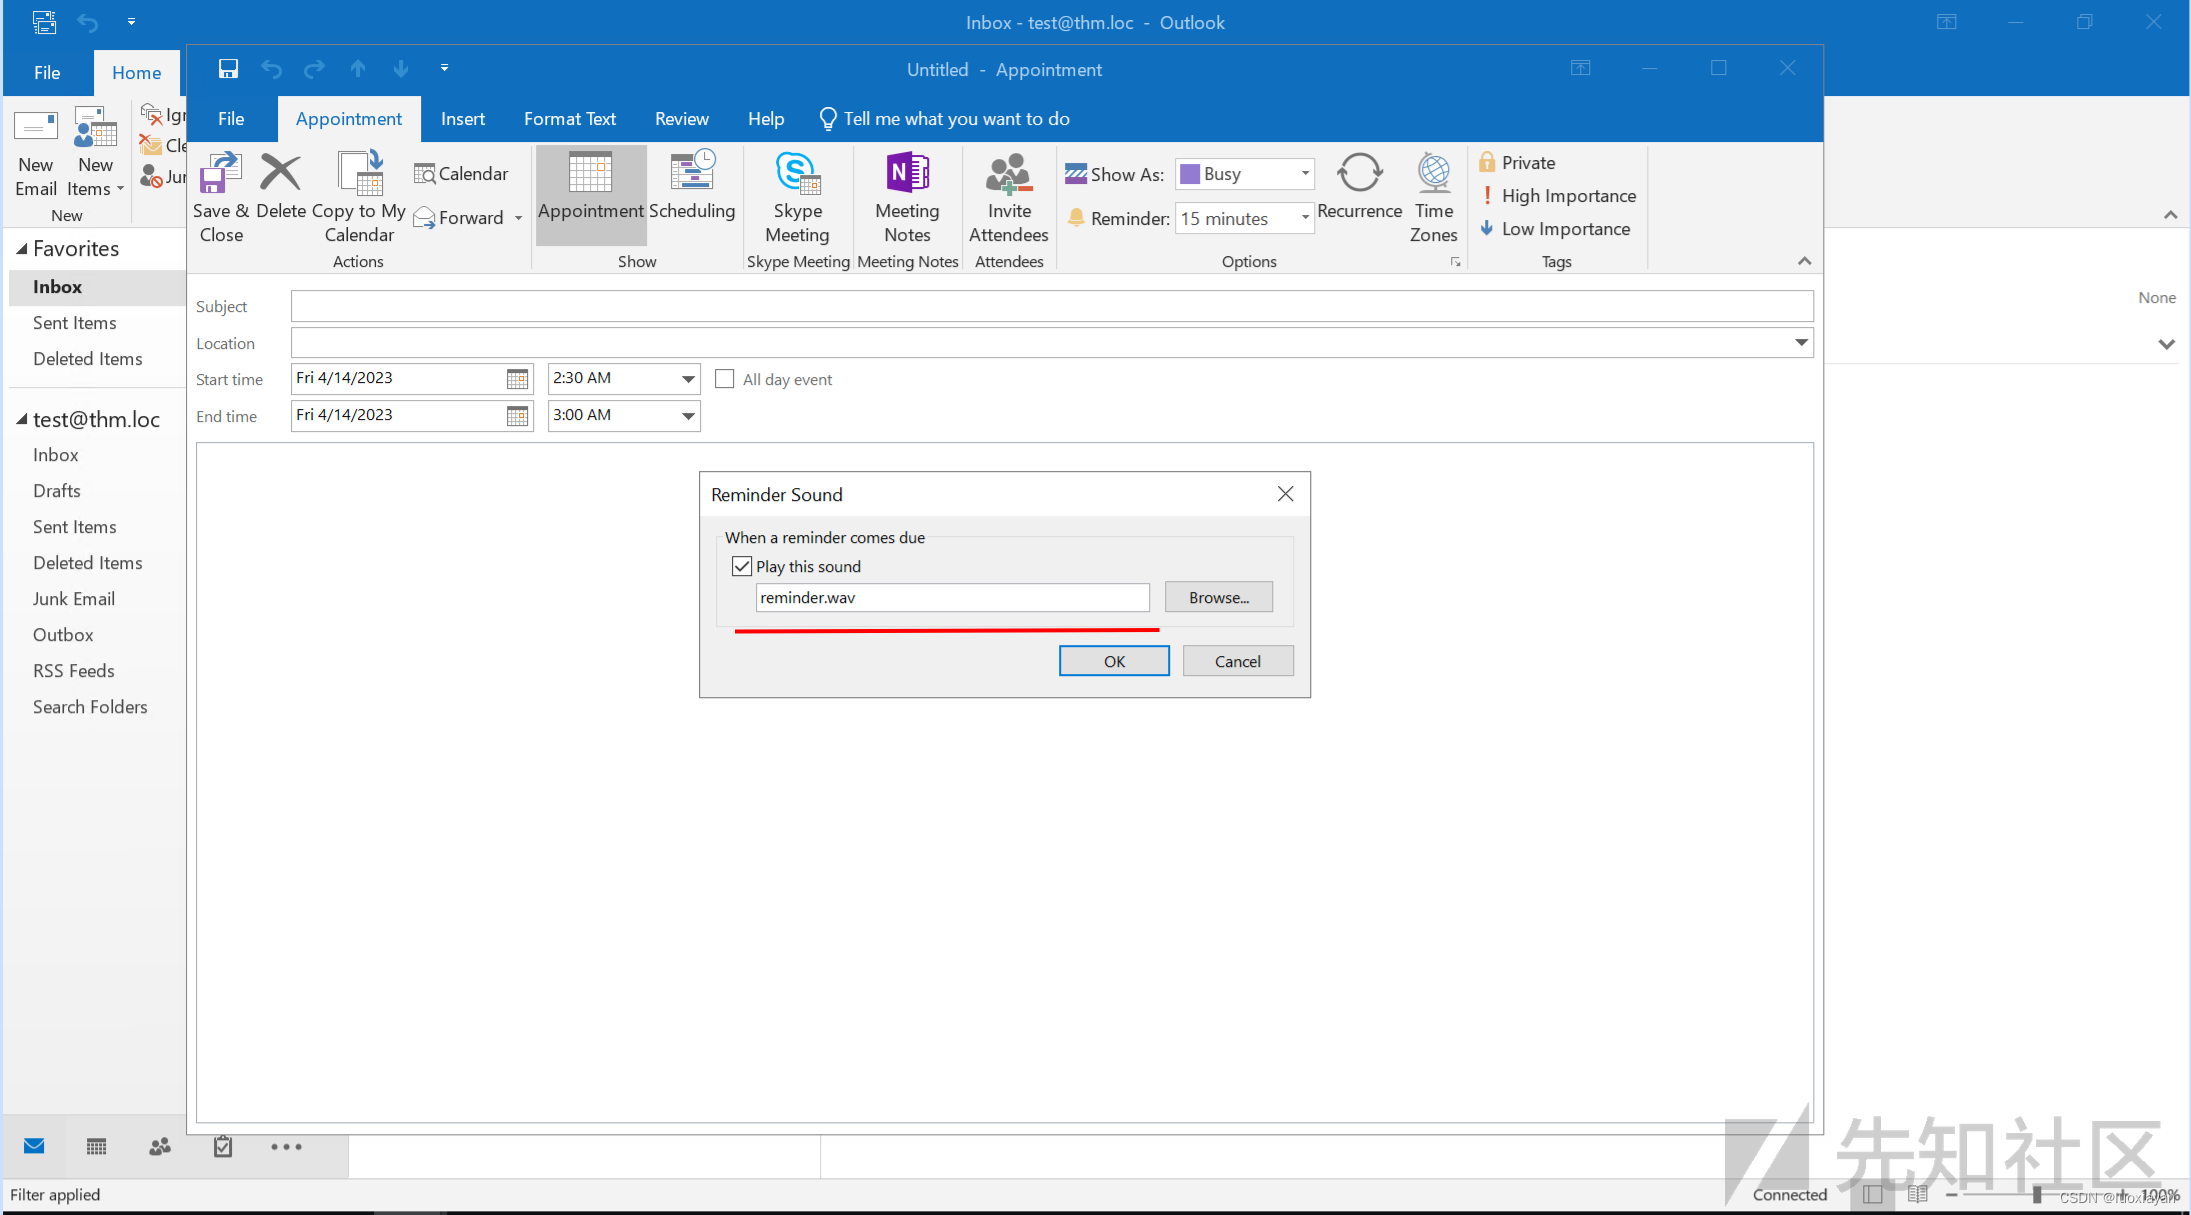This screenshot has width=2191, height=1215.
Task: Click the OneNote Meeting Notes icon
Action: click(907, 173)
